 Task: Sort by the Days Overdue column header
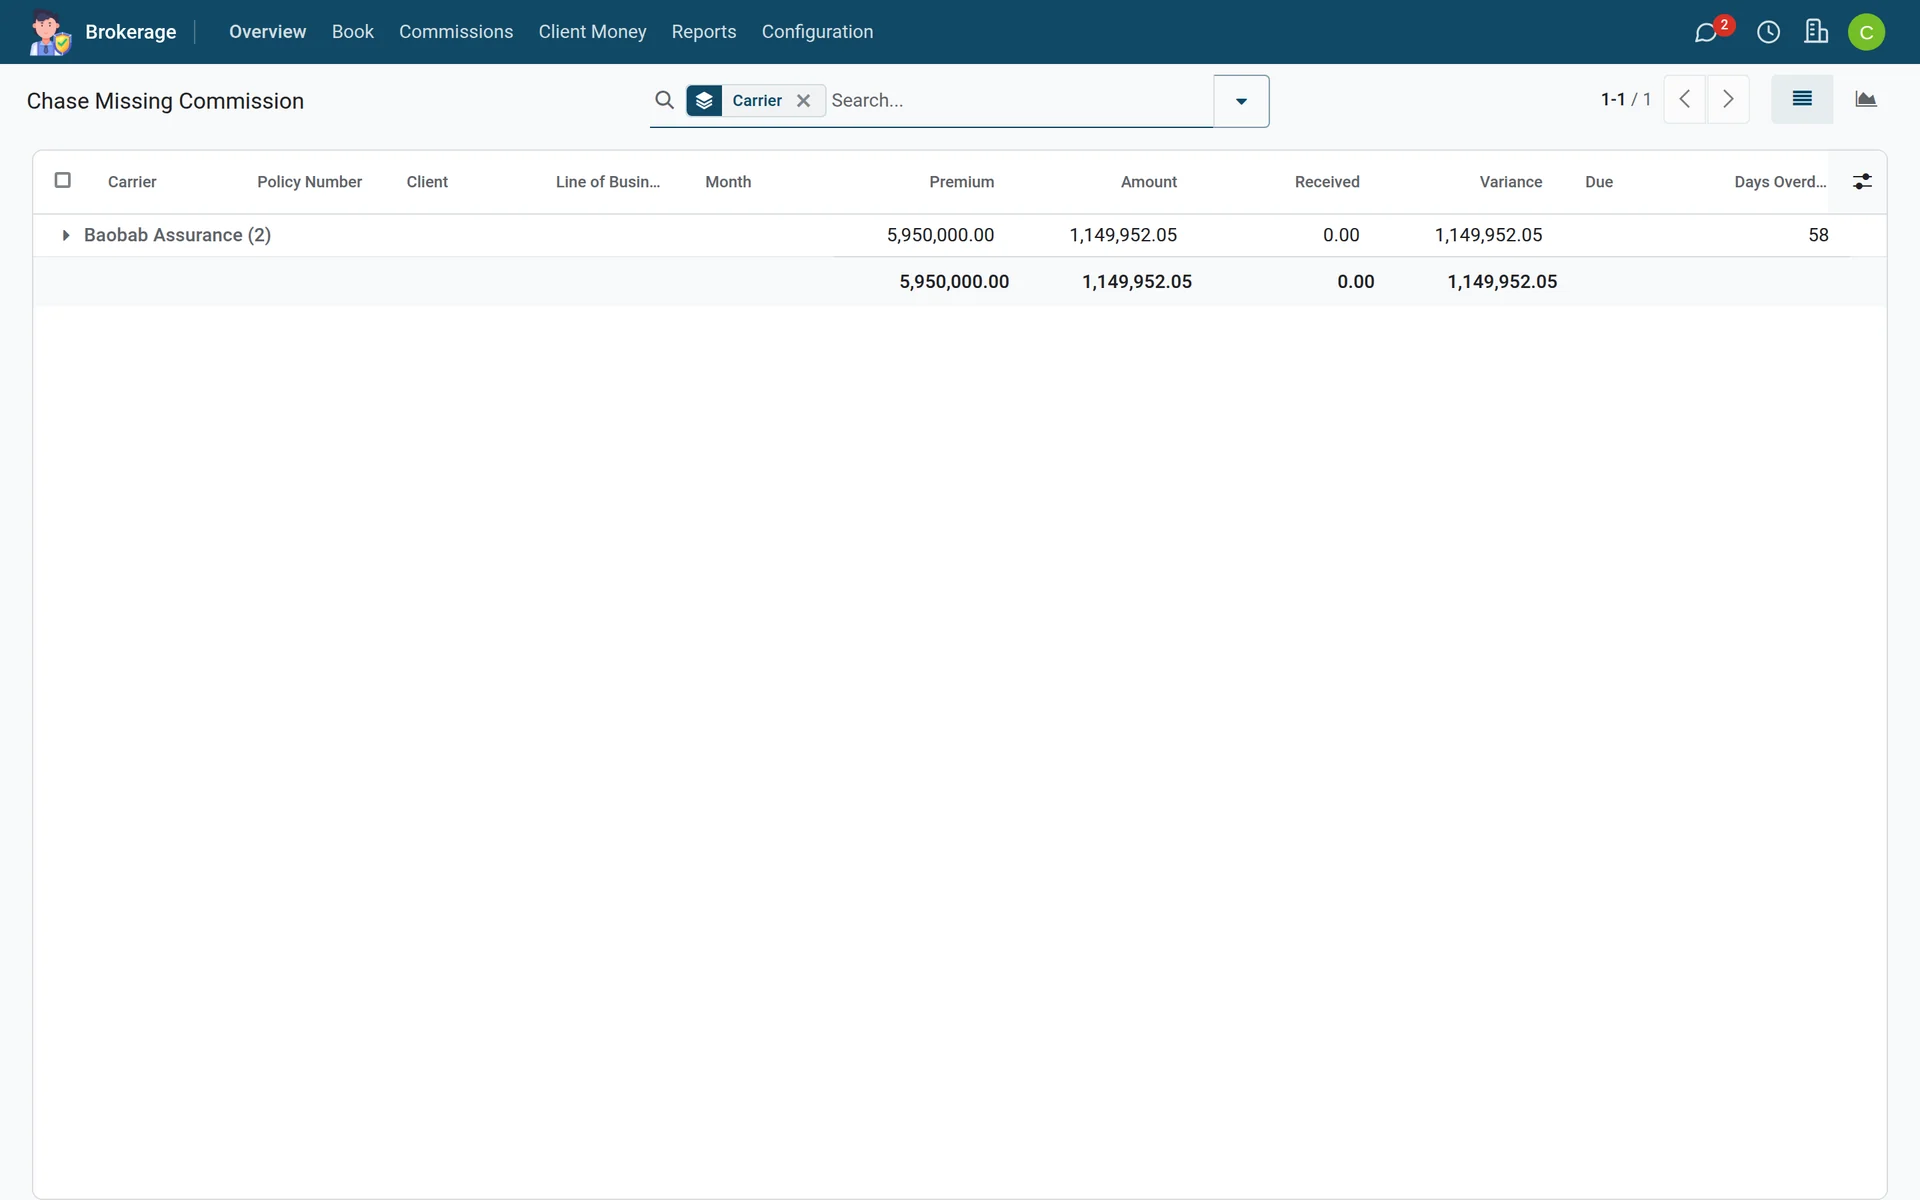point(1780,182)
